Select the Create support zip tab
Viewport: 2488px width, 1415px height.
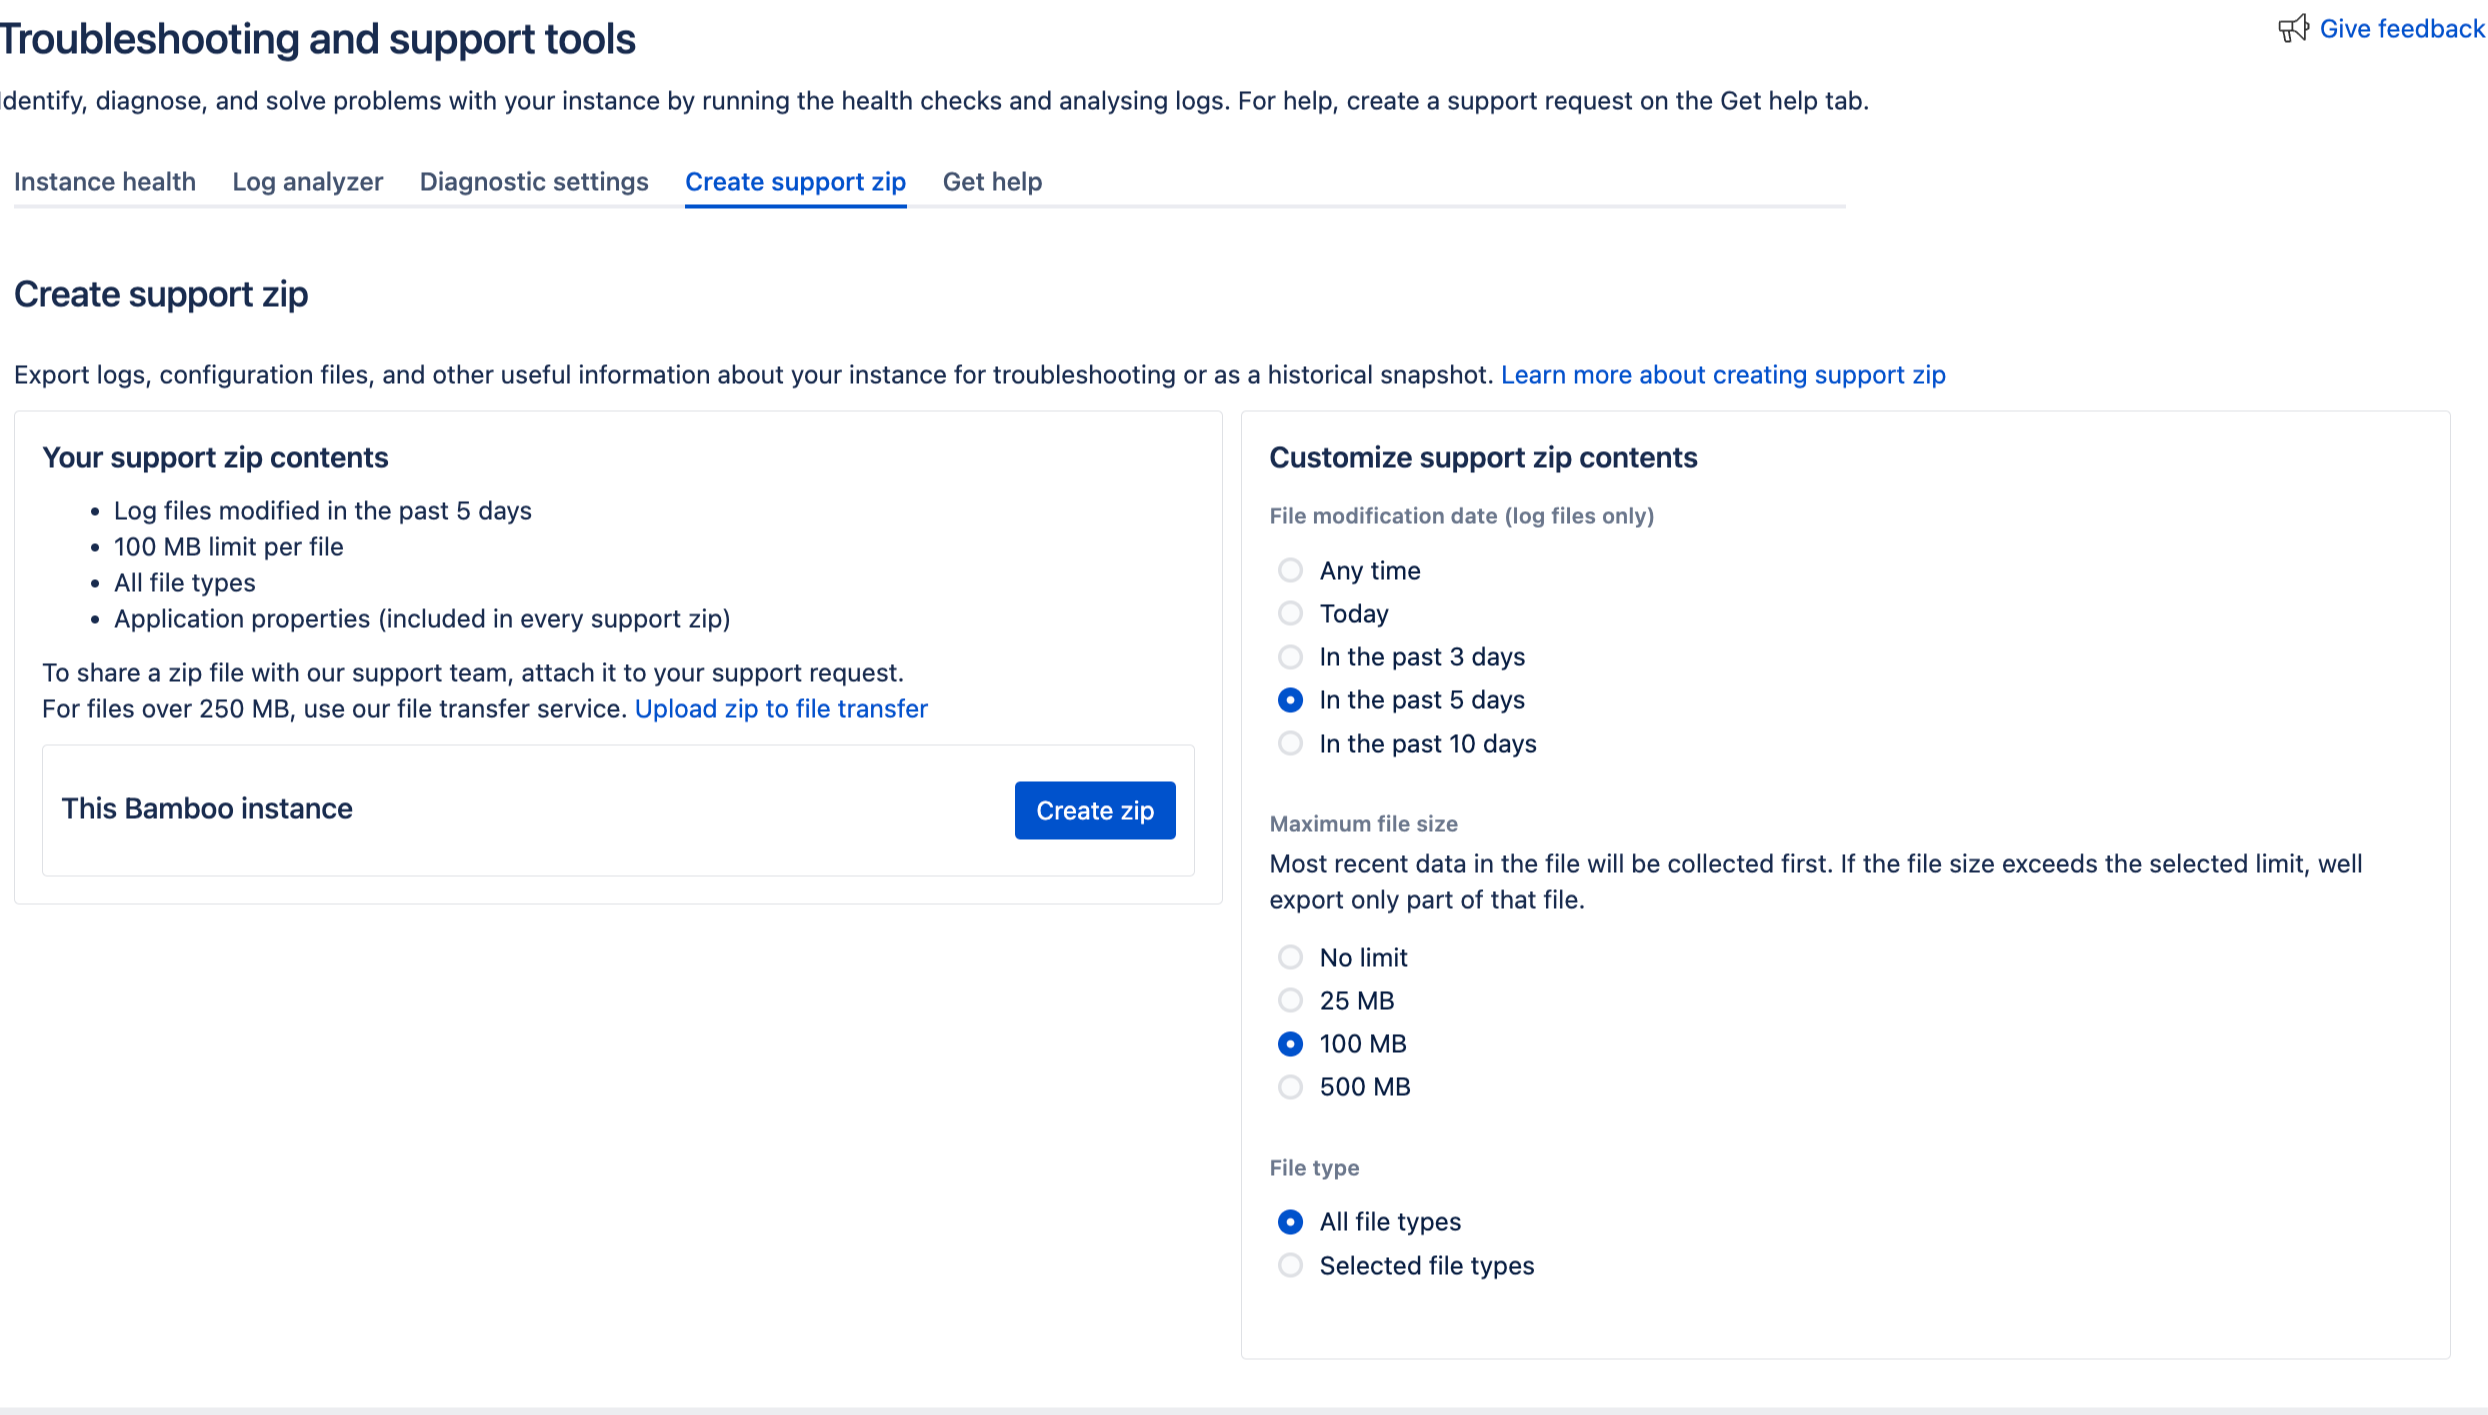pyautogui.click(x=795, y=182)
